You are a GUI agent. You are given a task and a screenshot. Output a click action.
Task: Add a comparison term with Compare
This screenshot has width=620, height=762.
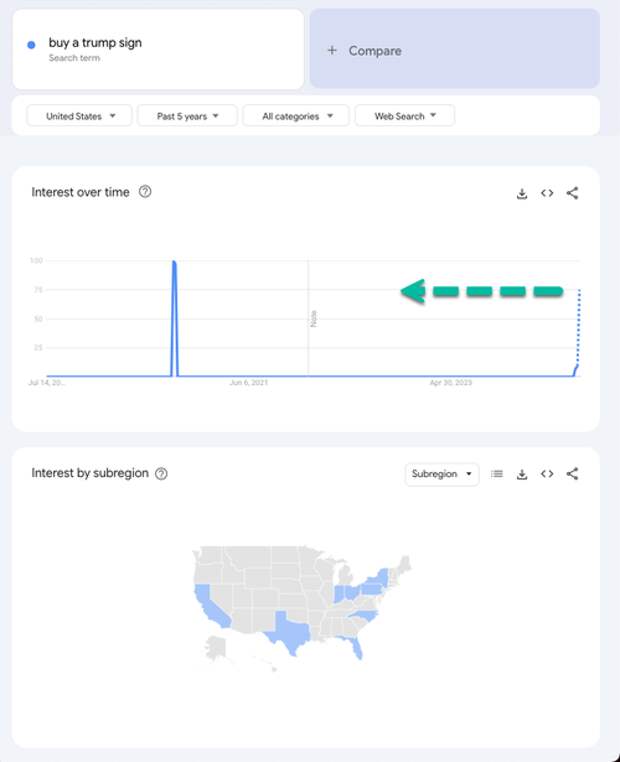(455, 49)
